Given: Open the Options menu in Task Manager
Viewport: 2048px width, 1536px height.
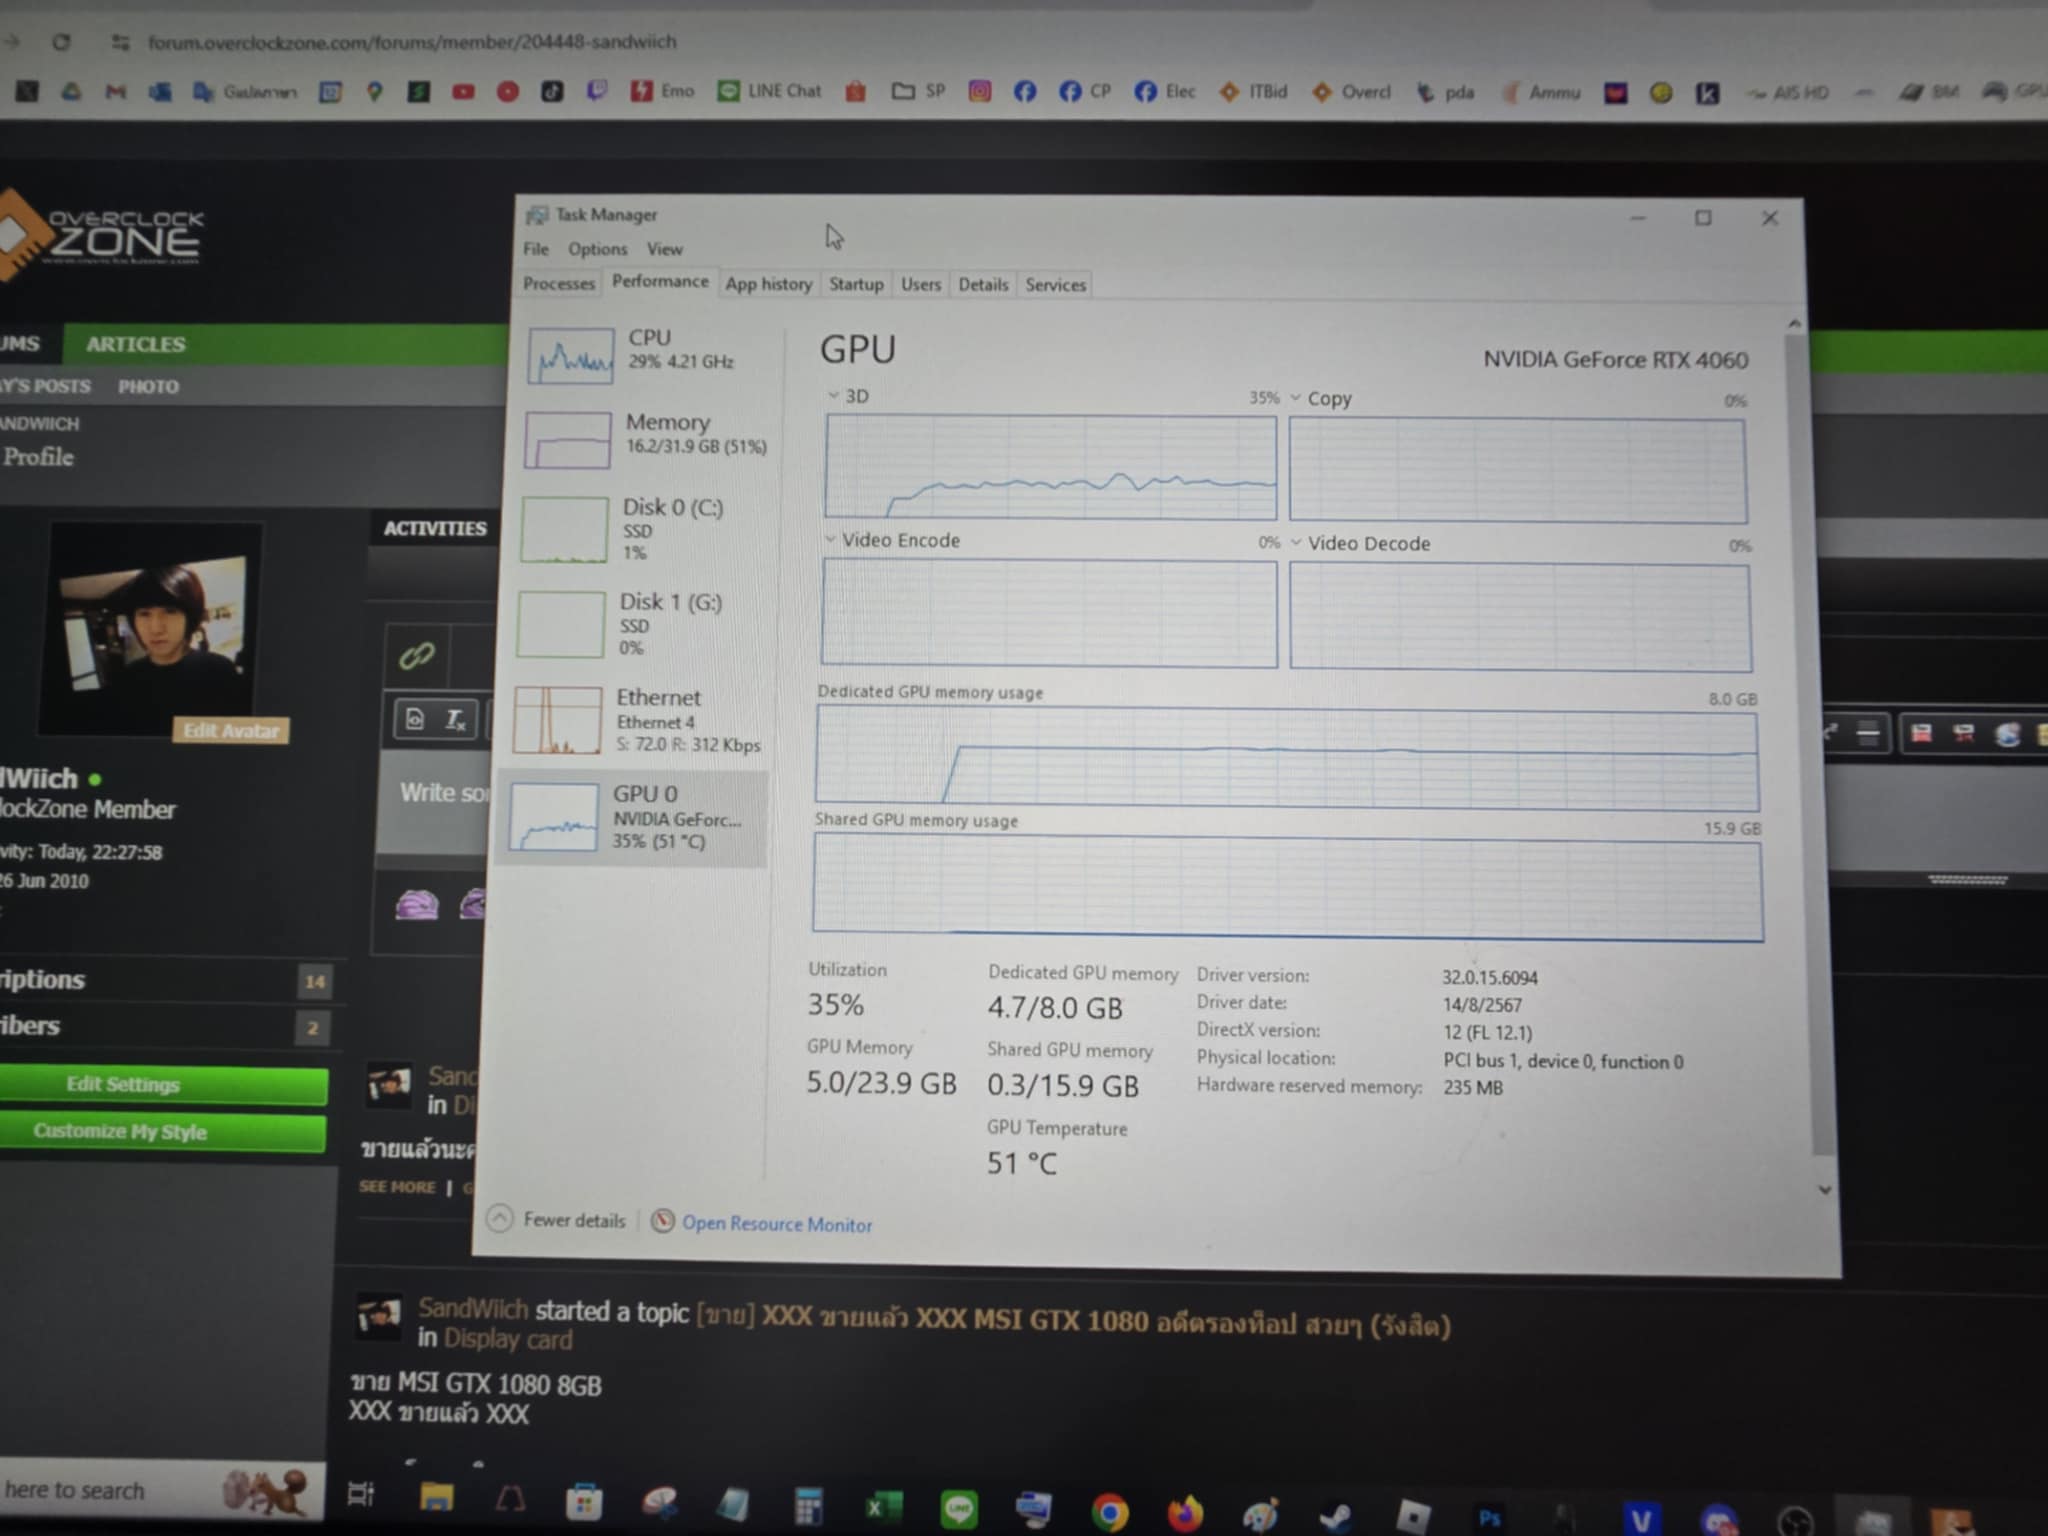Looking at the screenshot, I should tap(598, 249).
